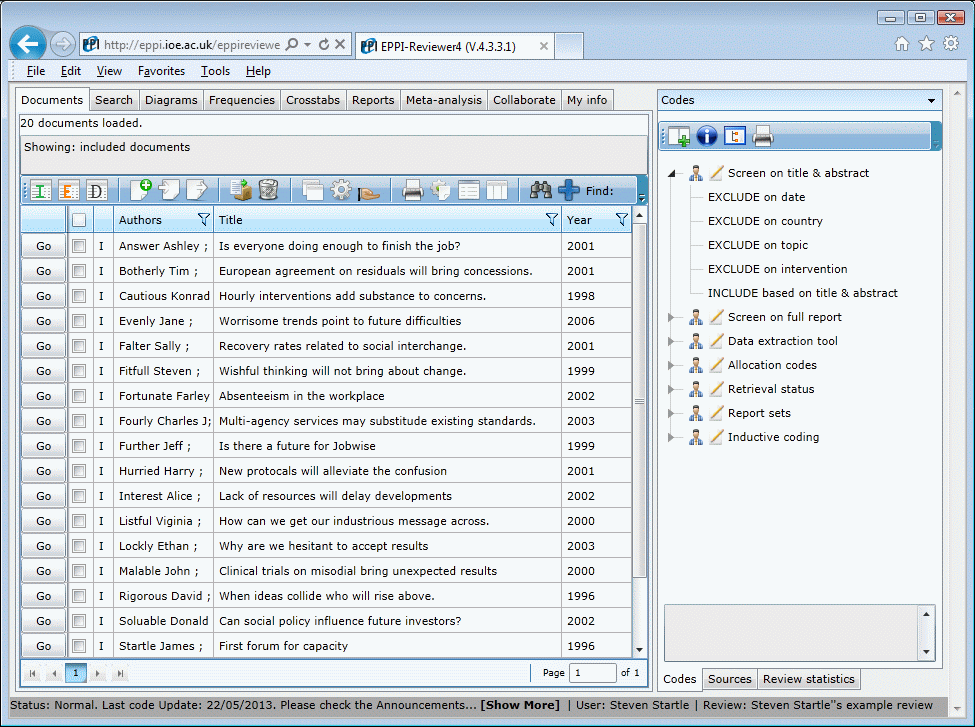975x727 pixels.
Task: Click the trash bin delete icon
Action: [x=268, y=190]
